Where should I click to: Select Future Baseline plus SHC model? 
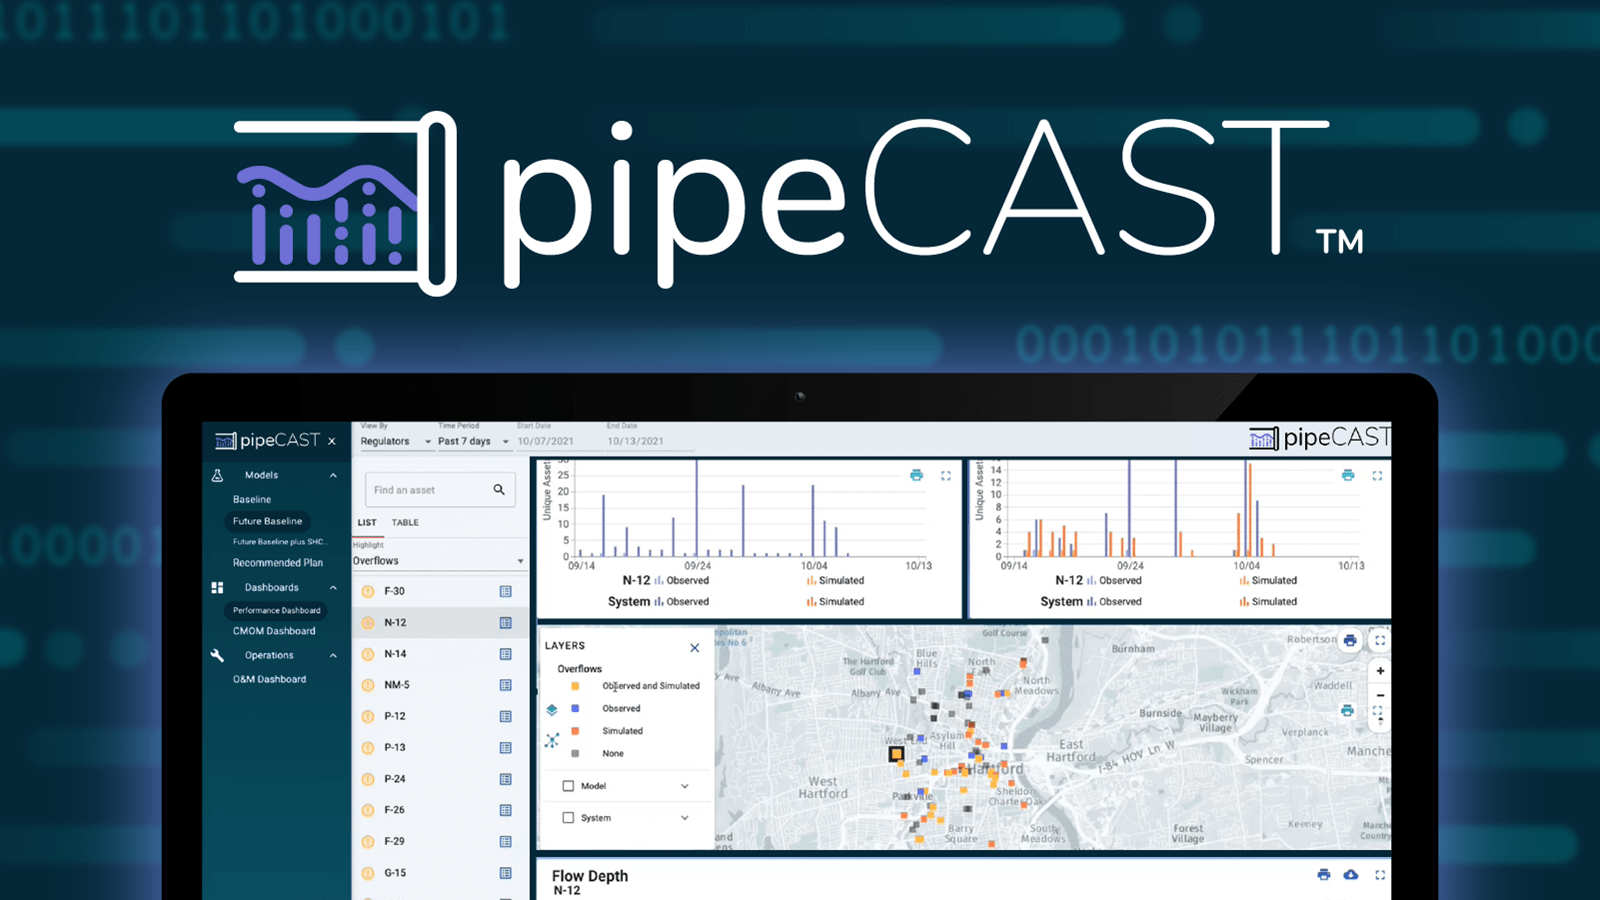coord(279,542)
